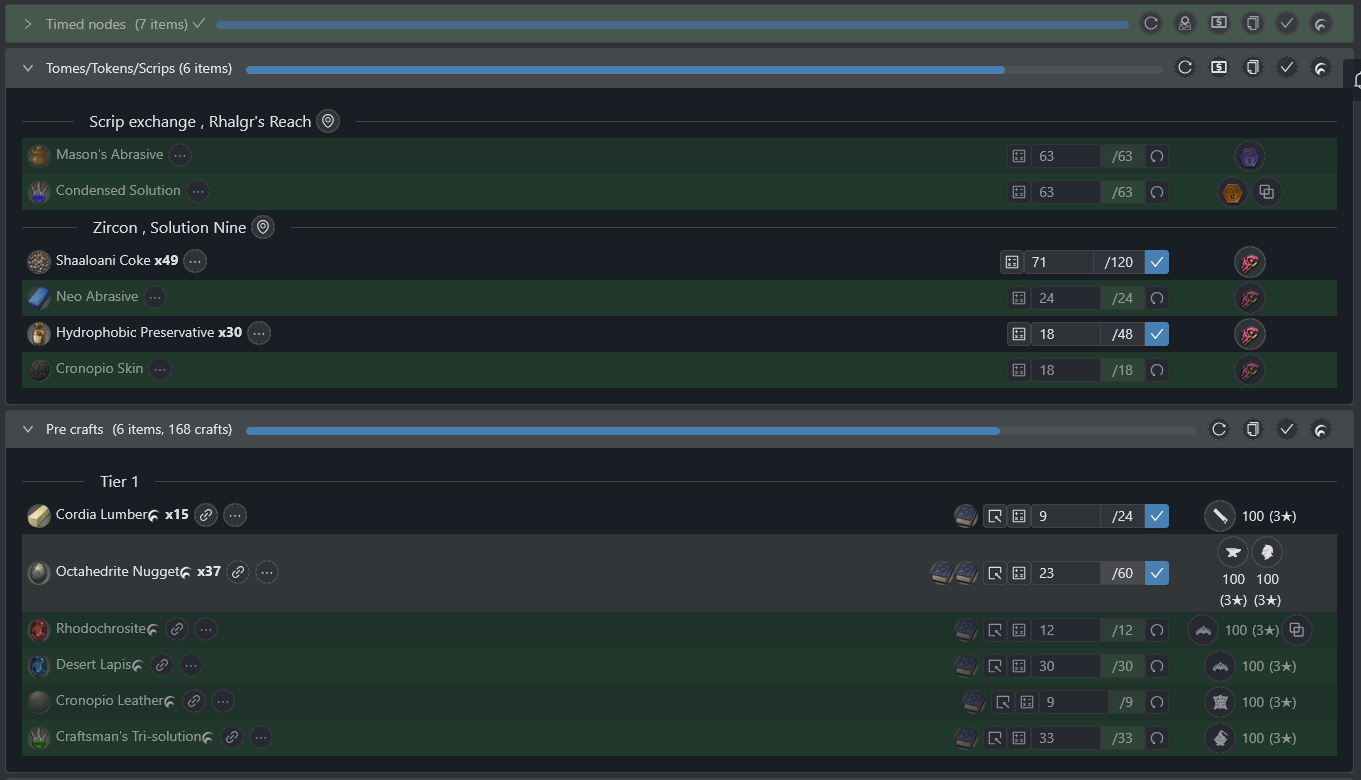1361x780 pixels.
Task: Mark Octahedrite Nugget as done with blue check
Action: pos(1157,573)
